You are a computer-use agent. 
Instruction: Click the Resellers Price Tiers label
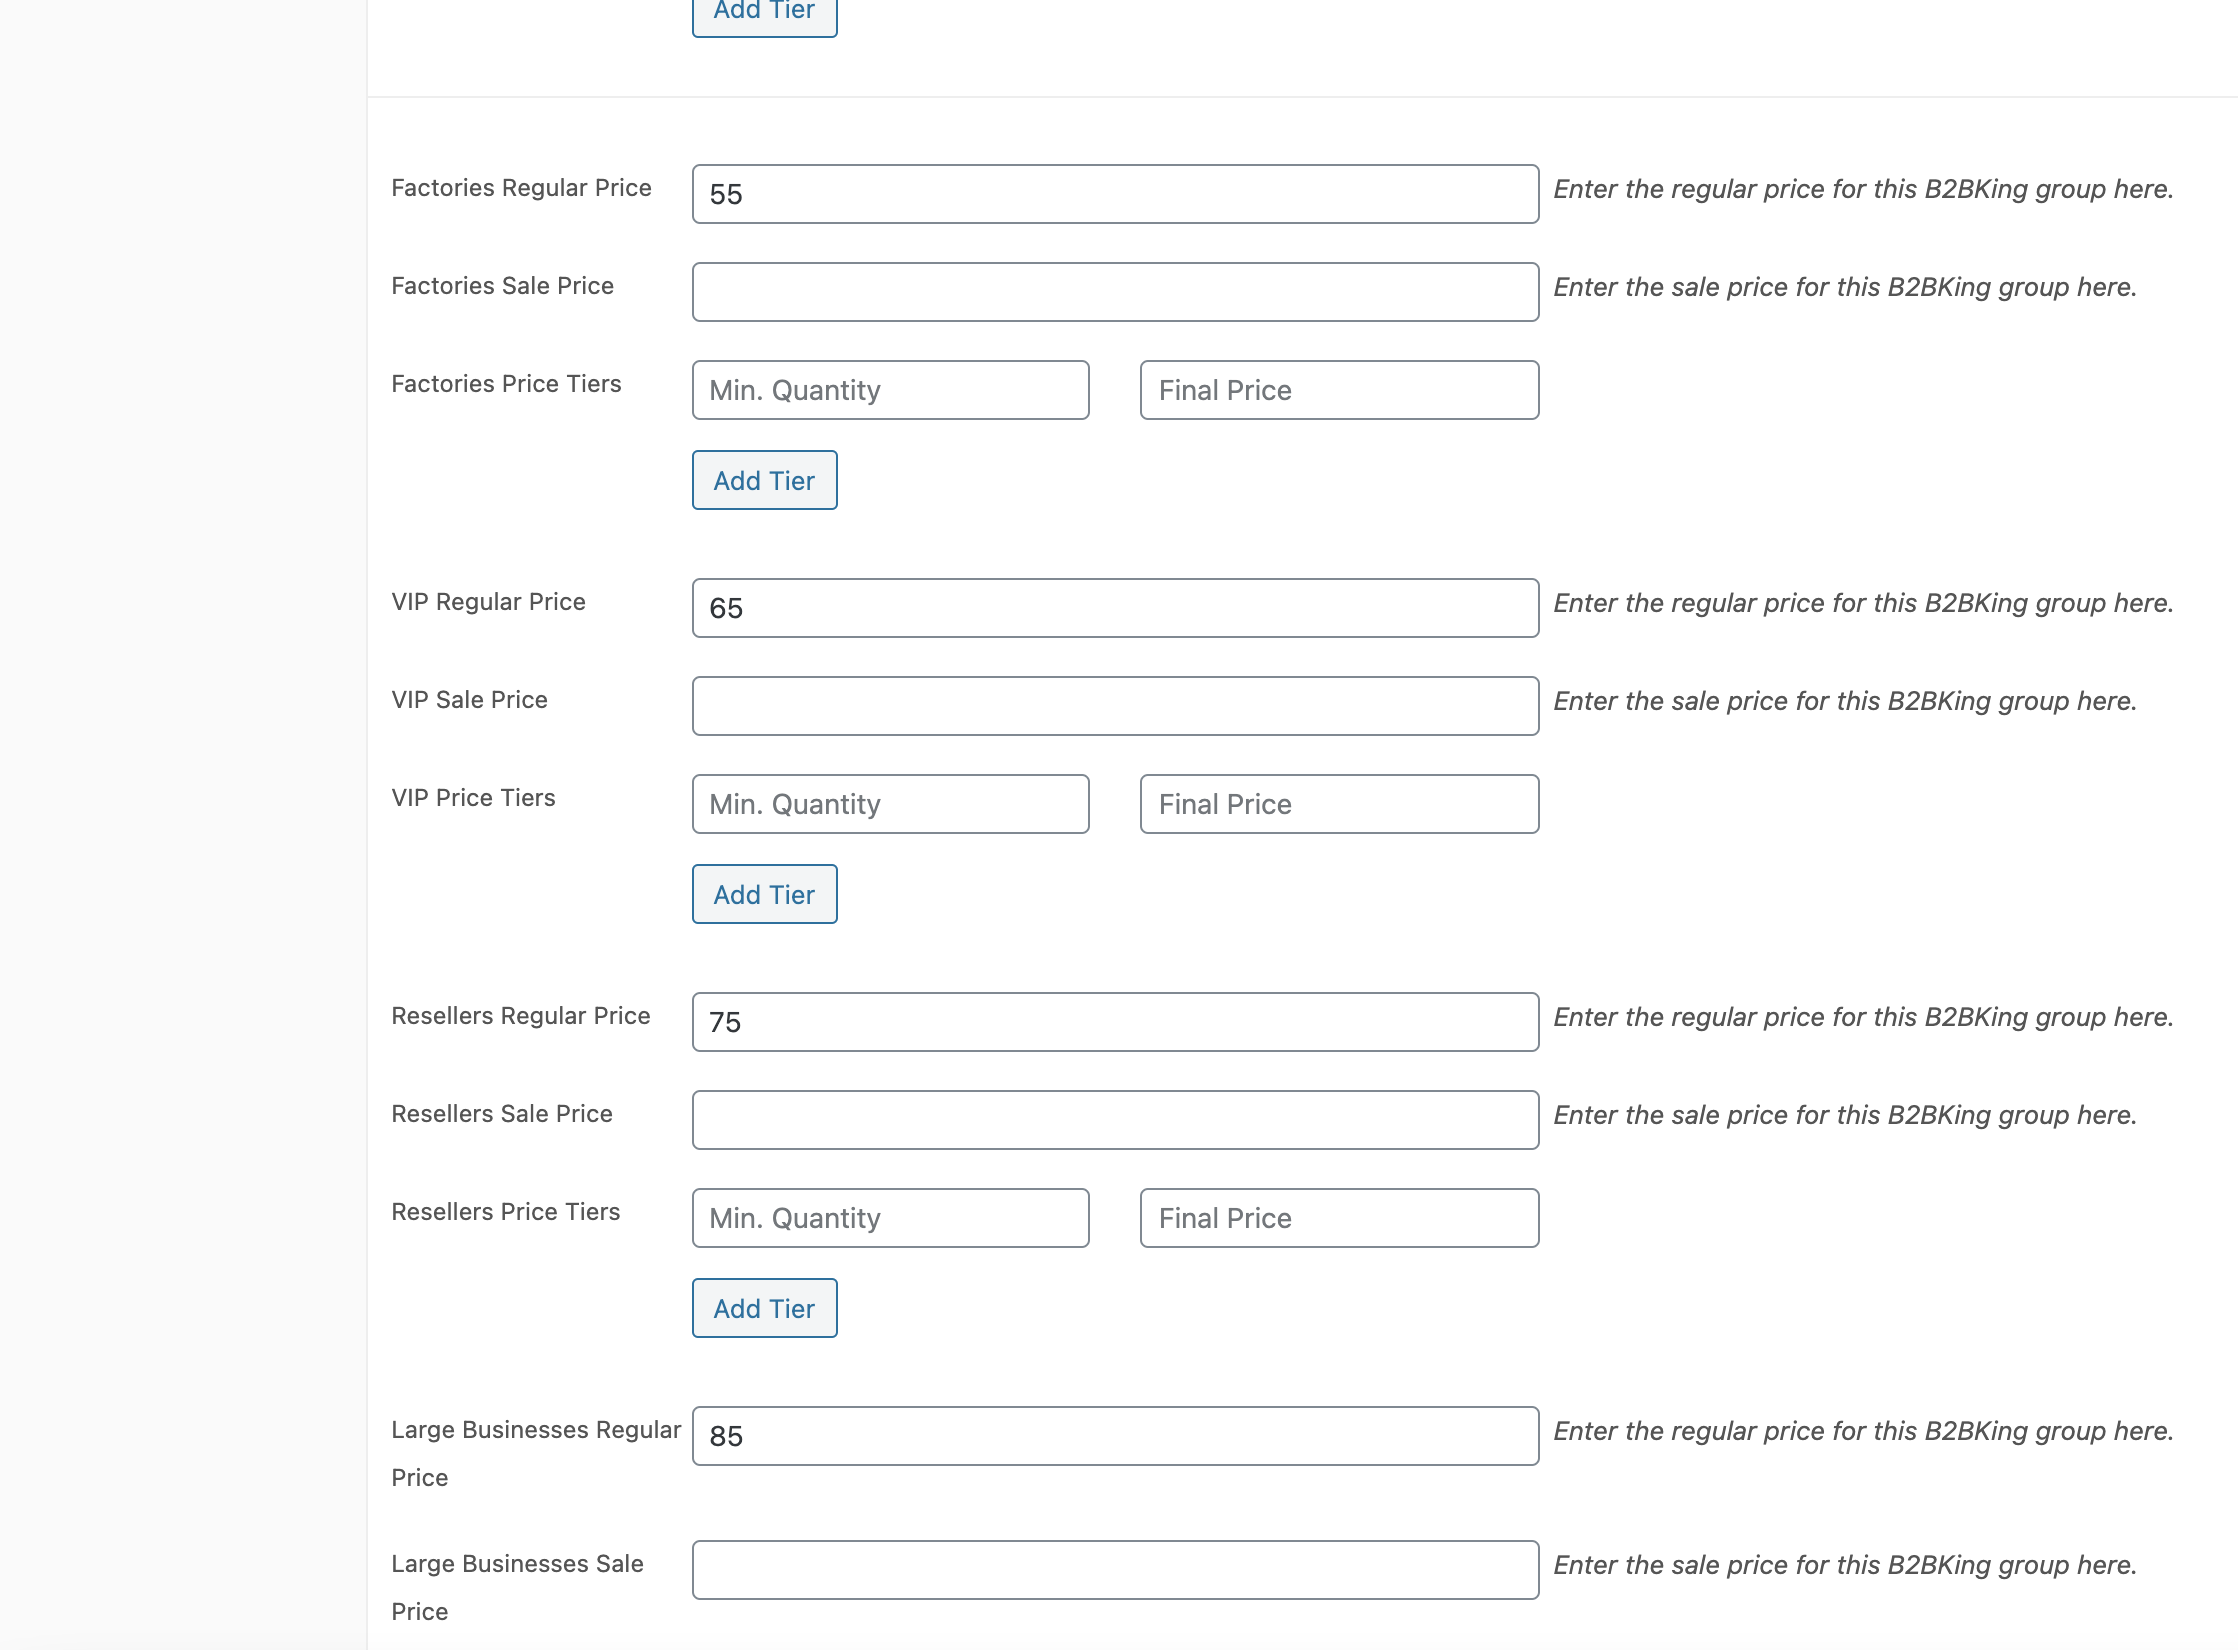(506, 1212)
